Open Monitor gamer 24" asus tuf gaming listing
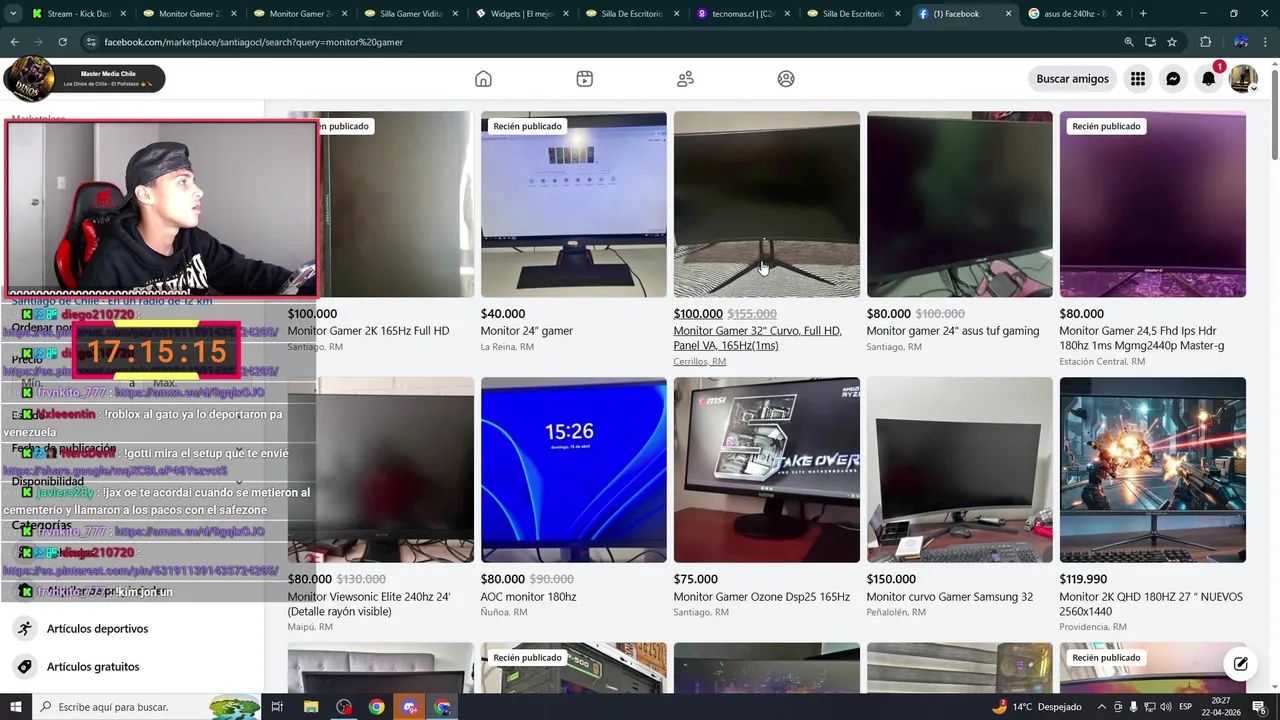1280x720 pixels. 952,331
